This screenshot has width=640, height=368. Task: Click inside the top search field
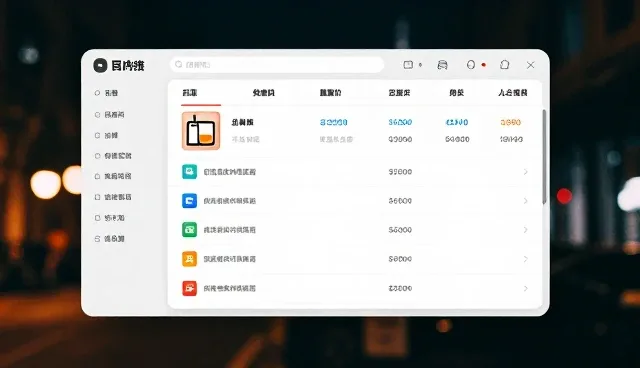[x=277, y=64]
